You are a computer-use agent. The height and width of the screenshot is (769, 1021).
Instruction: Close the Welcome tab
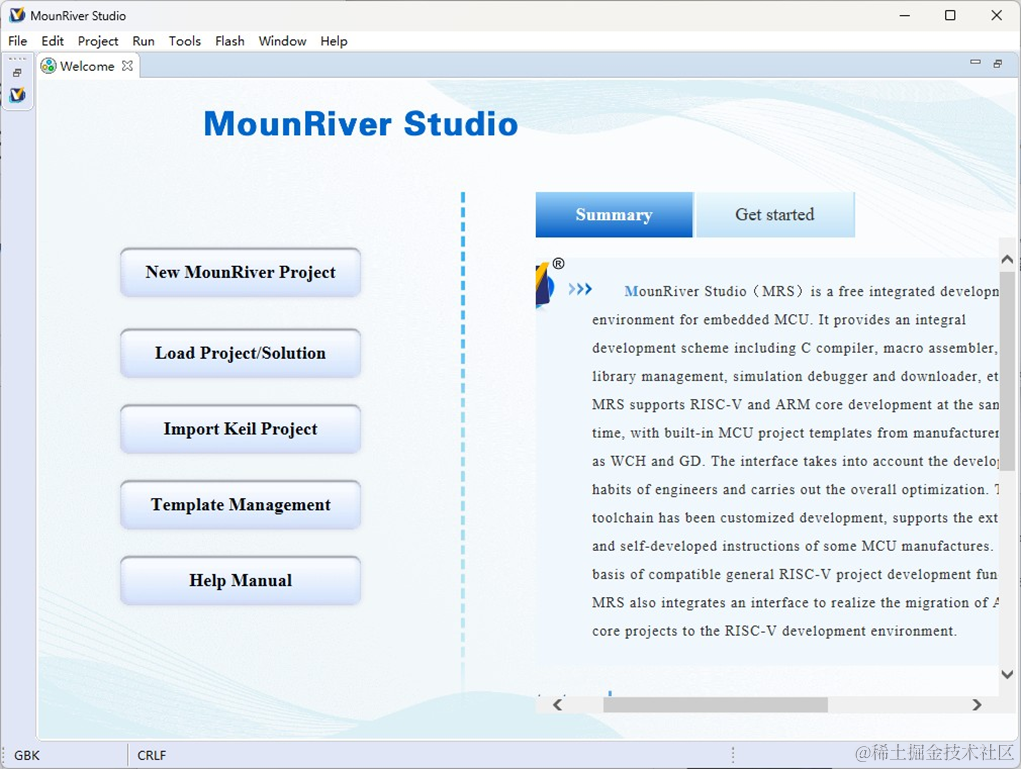[128, 66]
